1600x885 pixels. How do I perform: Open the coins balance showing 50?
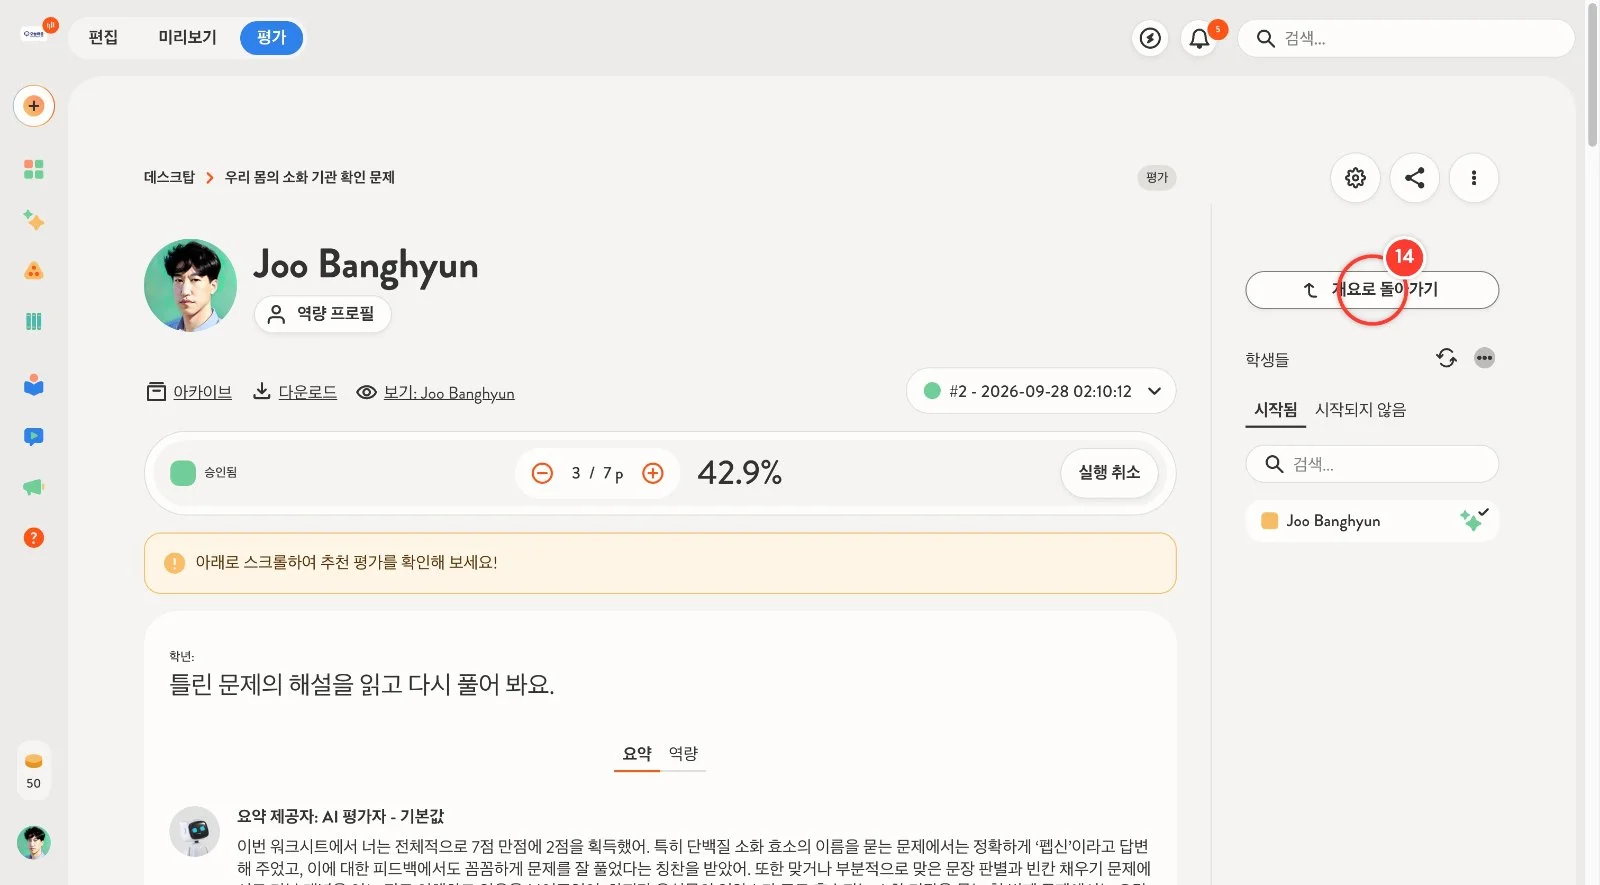point(34,771)
